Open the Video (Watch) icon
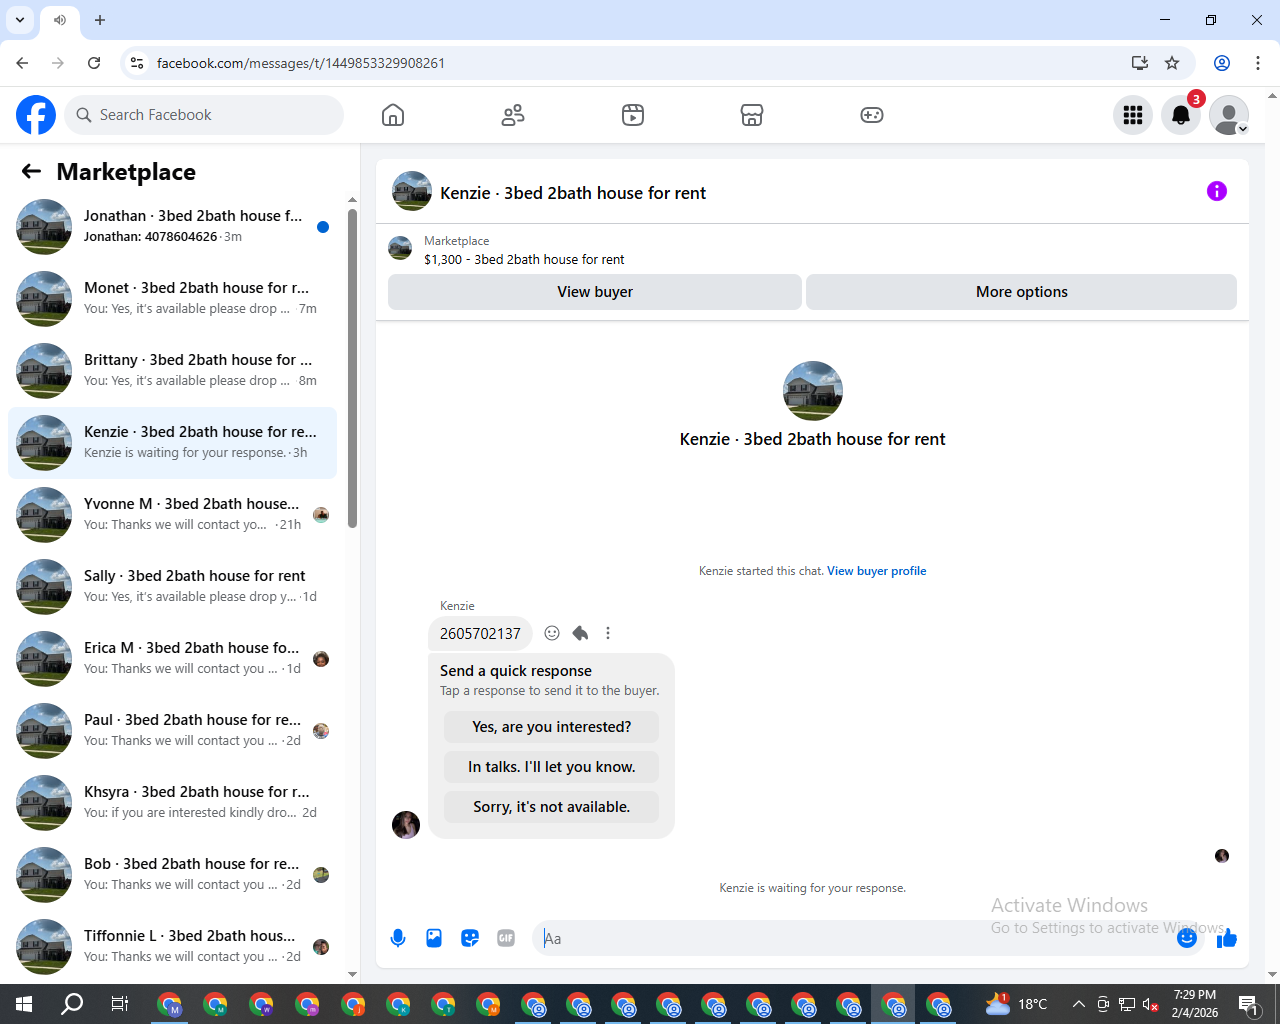Image resolution: width=1280 pixels, height=1024 pixels. (x=633, y=115)
